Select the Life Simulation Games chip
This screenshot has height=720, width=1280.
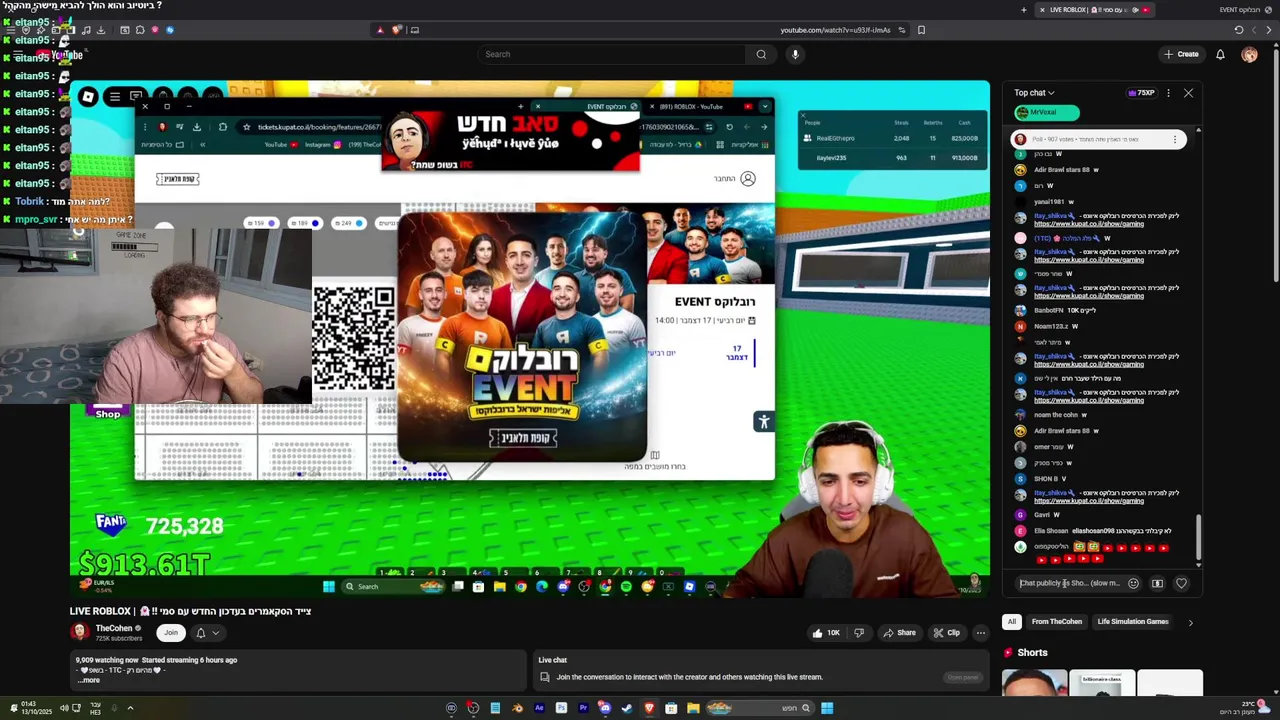tap(1133, 622)
